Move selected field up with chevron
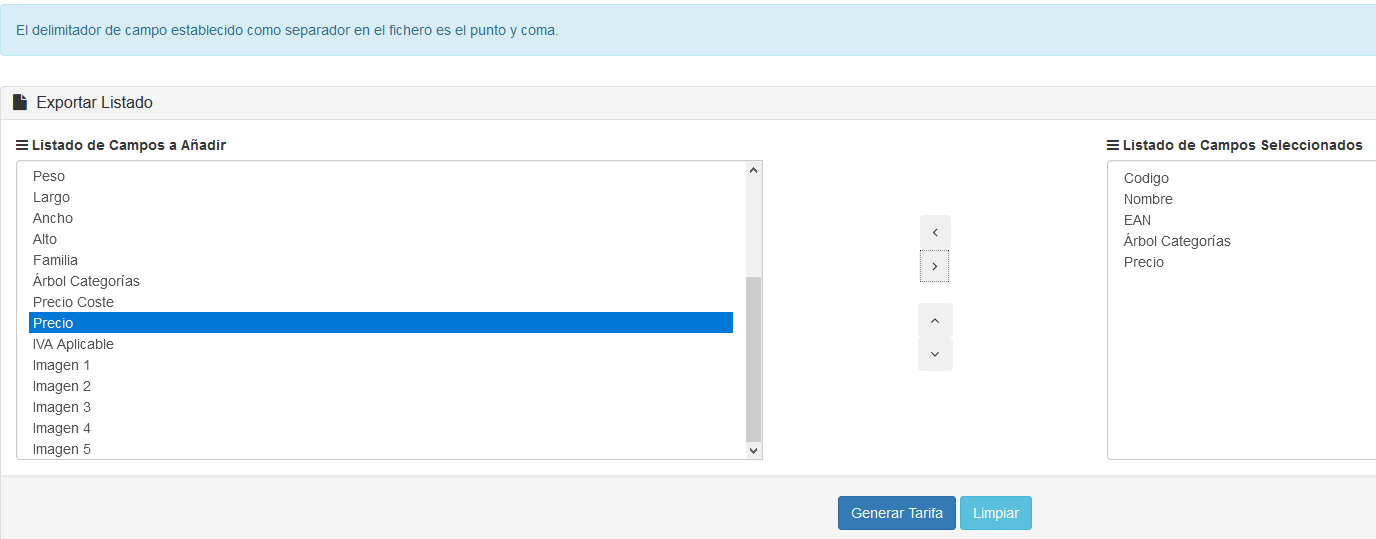The image size is (1376, 539). 935,321
